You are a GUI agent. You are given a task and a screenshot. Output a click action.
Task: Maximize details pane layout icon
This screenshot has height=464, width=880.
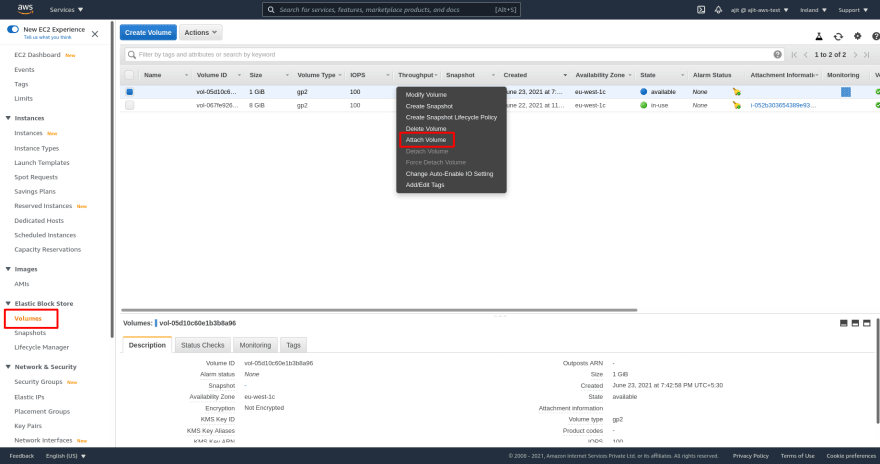[867, 323]
